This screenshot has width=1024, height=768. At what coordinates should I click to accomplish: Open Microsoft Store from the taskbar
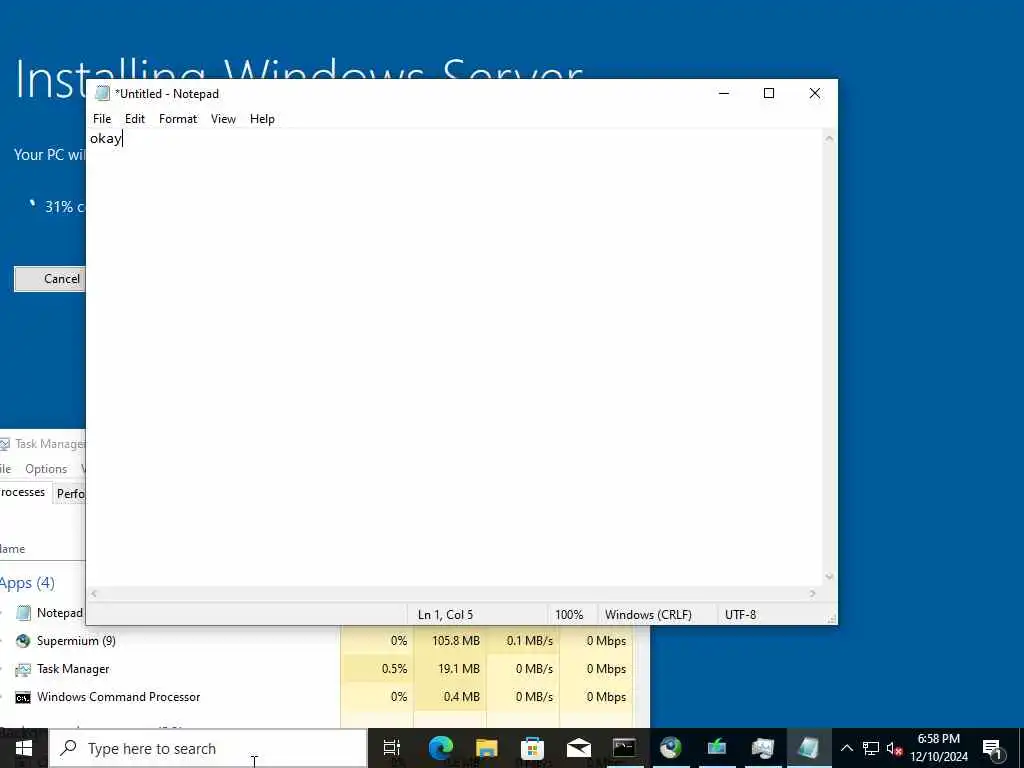point(532,748)
